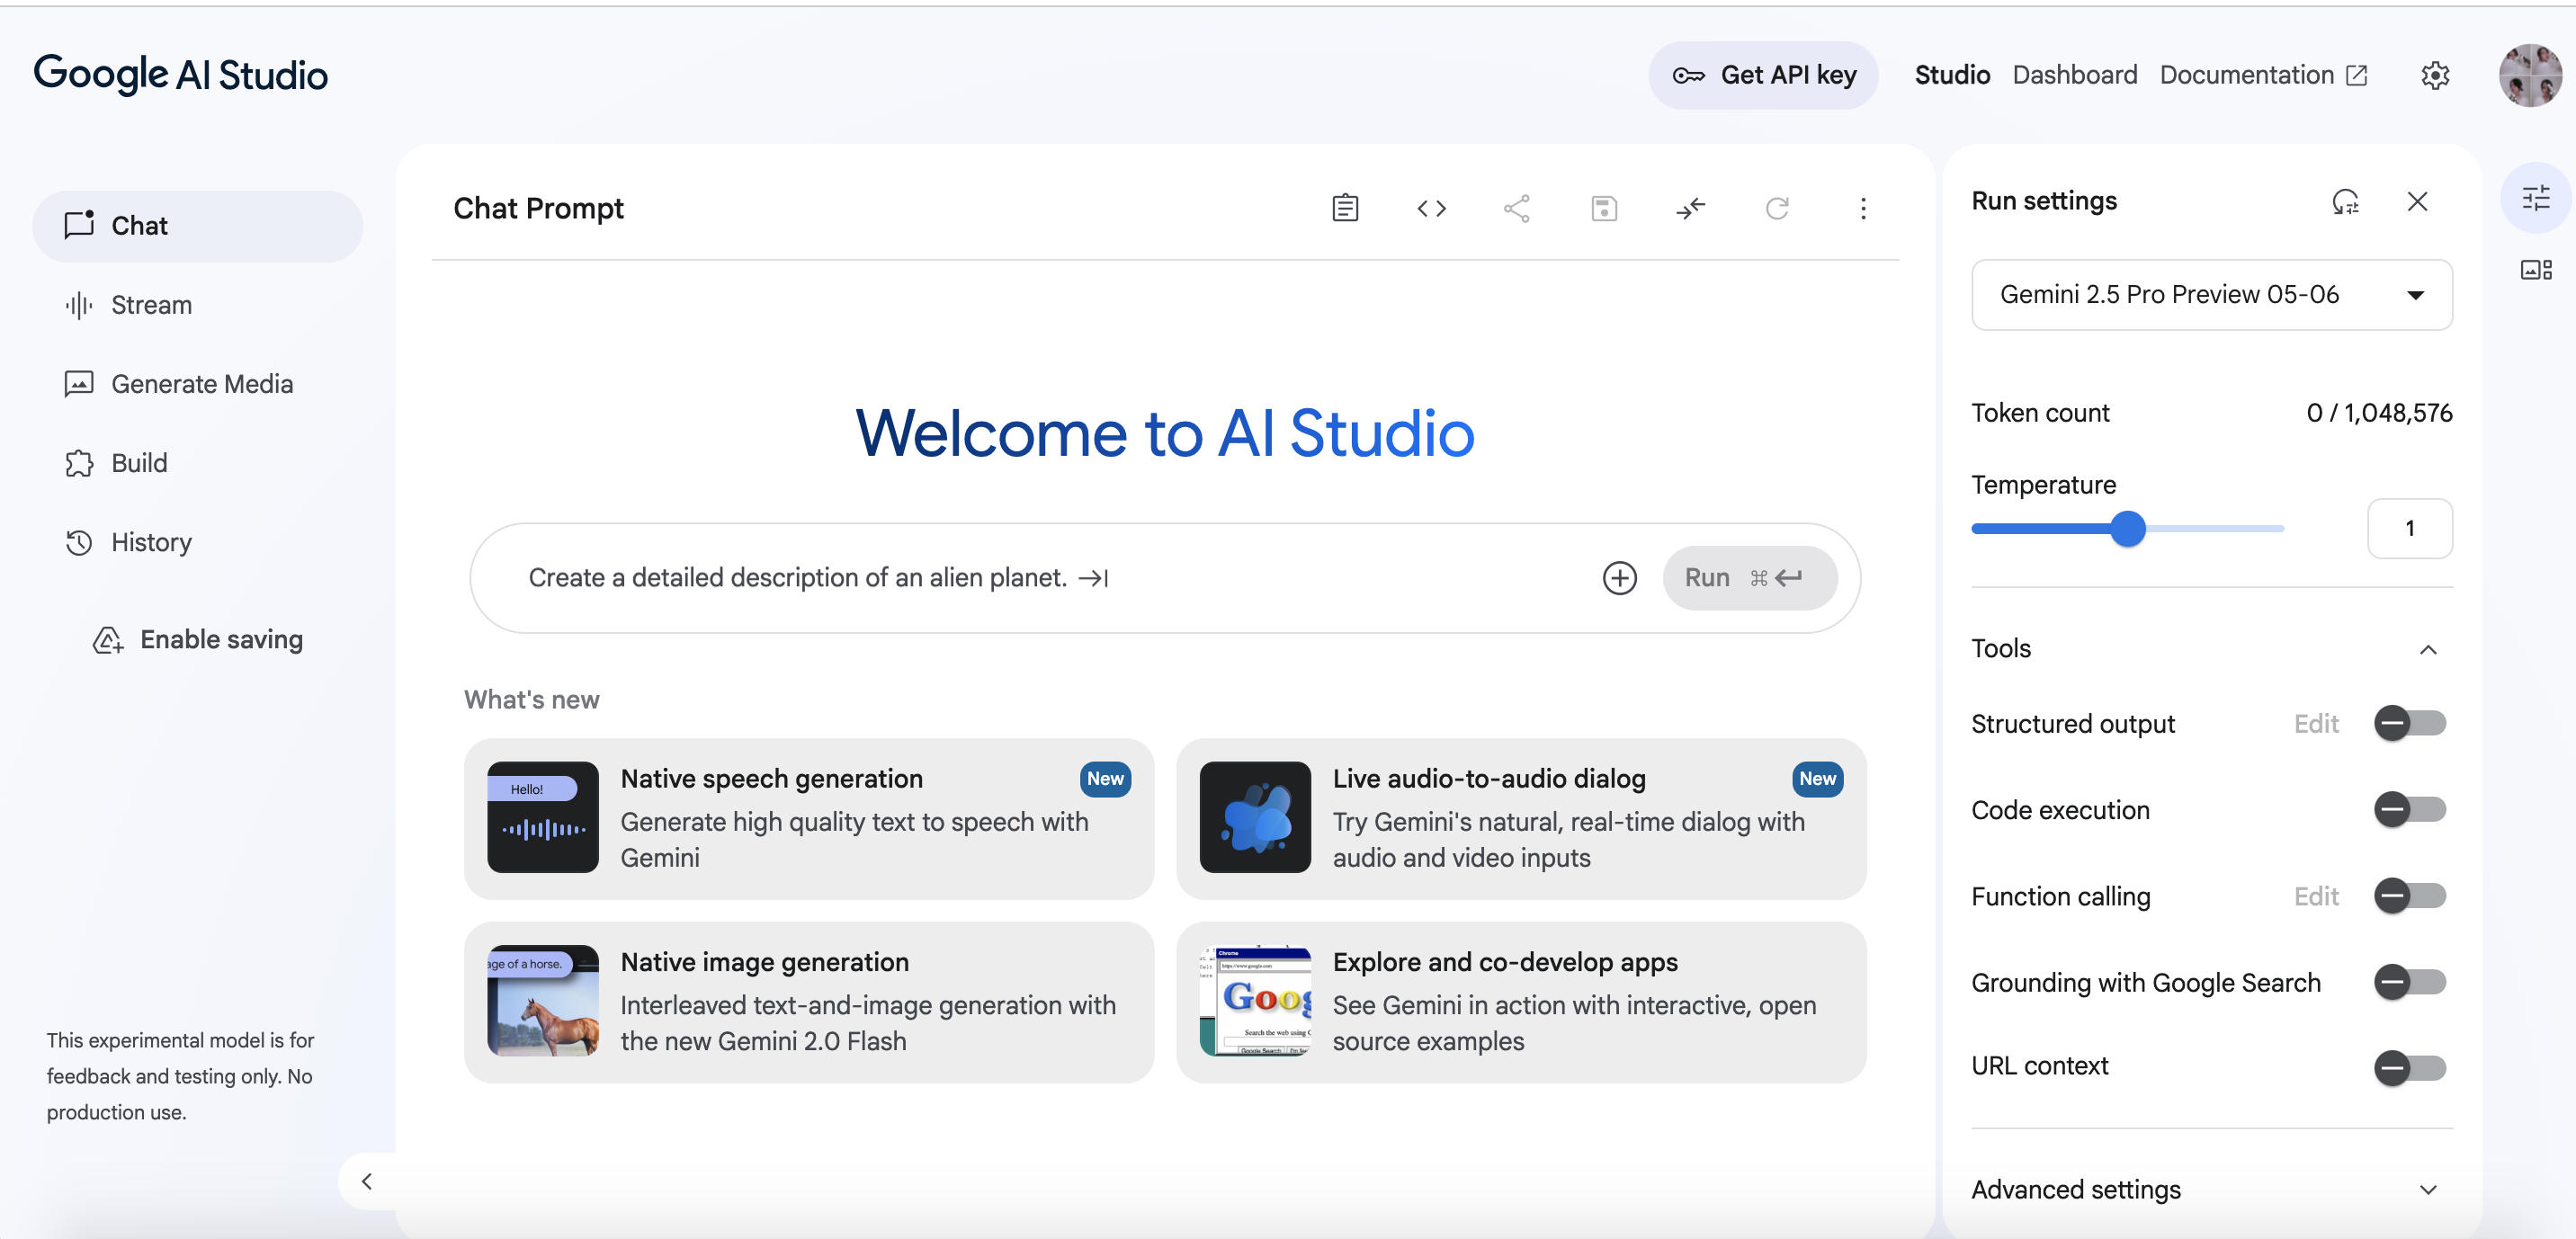Enable the Code execution switch
The image size is (2576, 1239).
click(2410, 809)
